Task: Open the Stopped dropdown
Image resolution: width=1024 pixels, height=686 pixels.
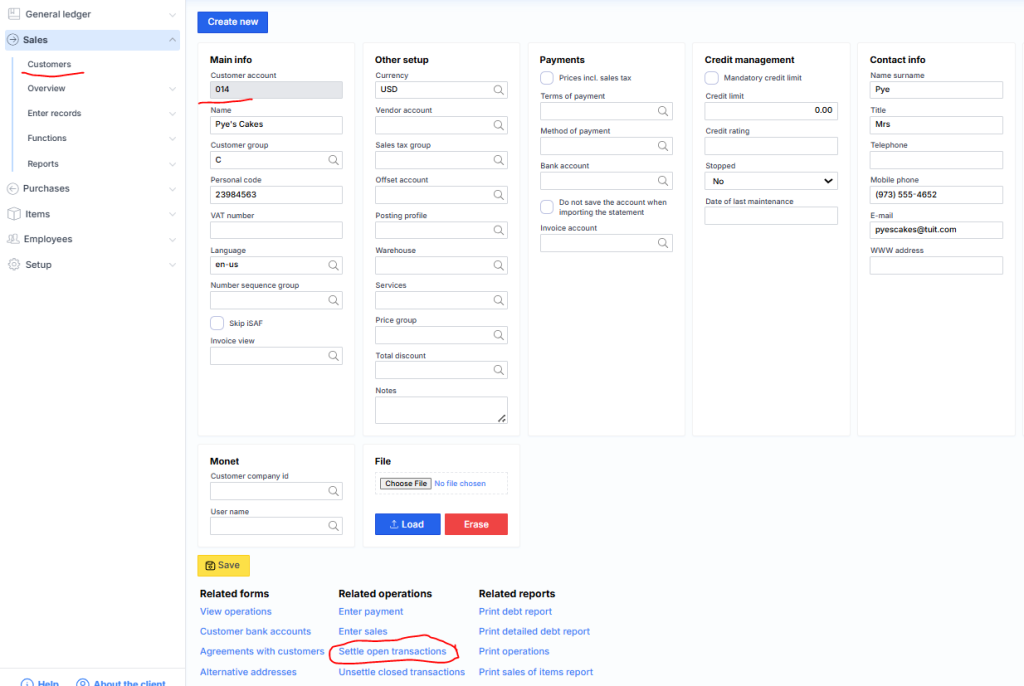Action: click(771, 181)
